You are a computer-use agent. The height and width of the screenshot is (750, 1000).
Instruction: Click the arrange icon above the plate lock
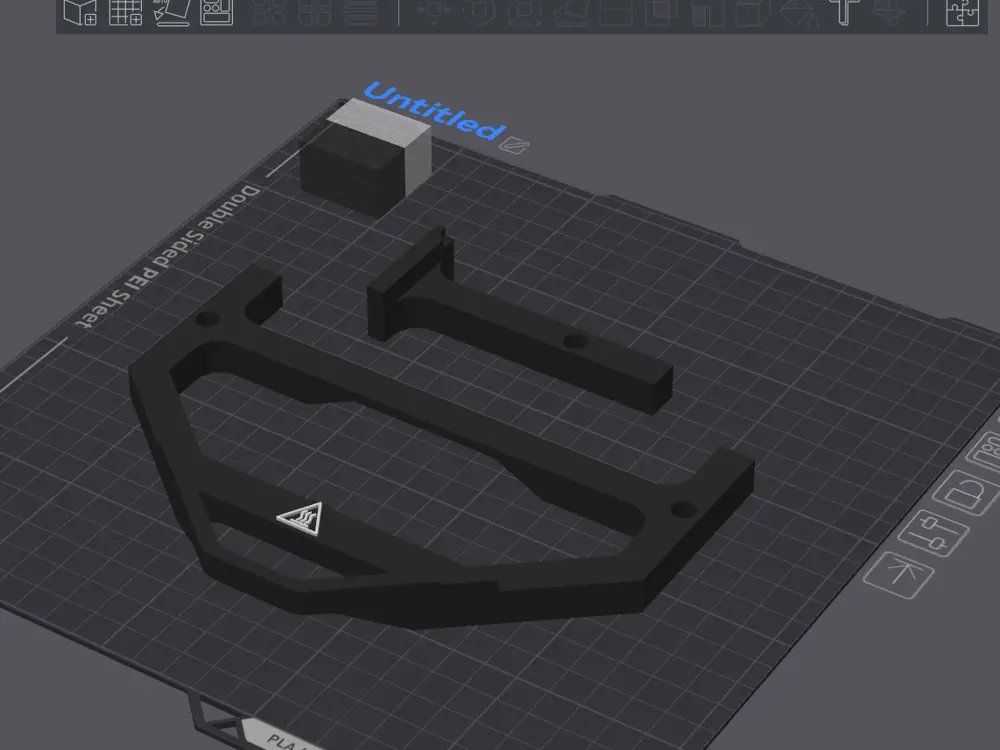click(986, 452)
